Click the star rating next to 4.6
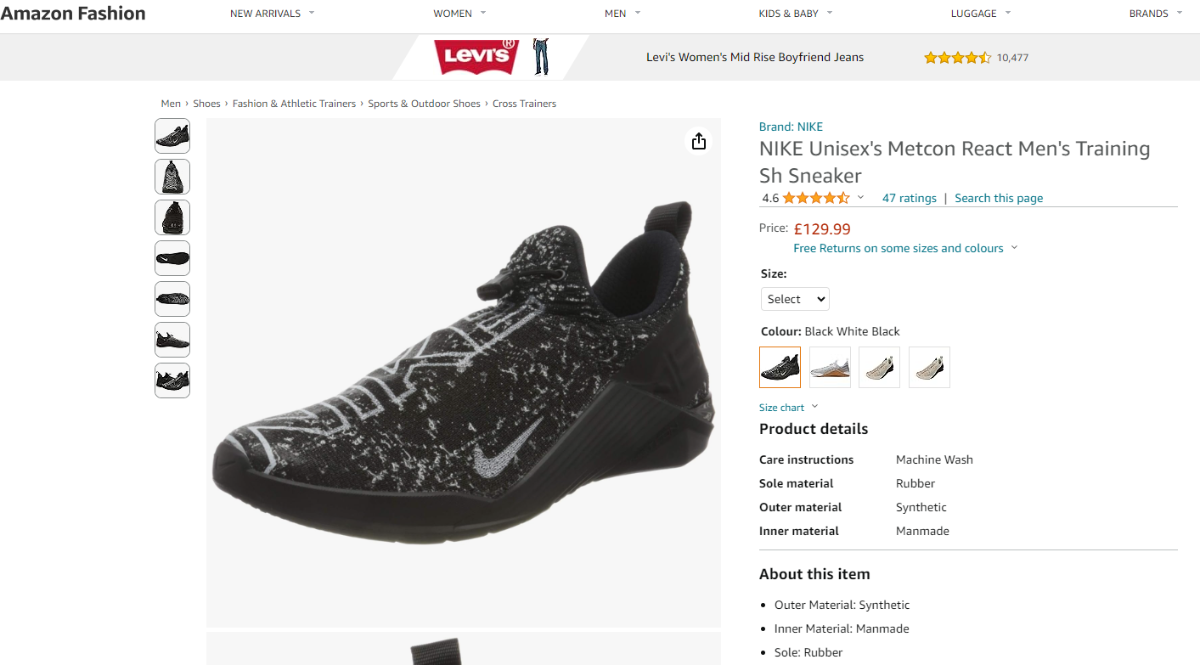Image resolution: width=1200 pixels, height=665 pixels. click(815, 198)
